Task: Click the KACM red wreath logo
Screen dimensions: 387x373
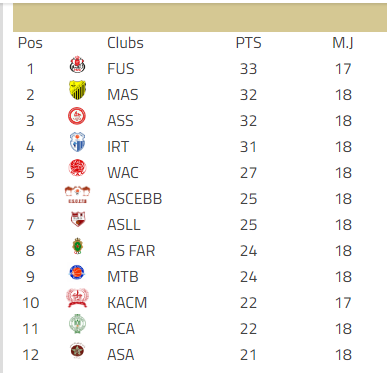Action: tap(77, 298)
